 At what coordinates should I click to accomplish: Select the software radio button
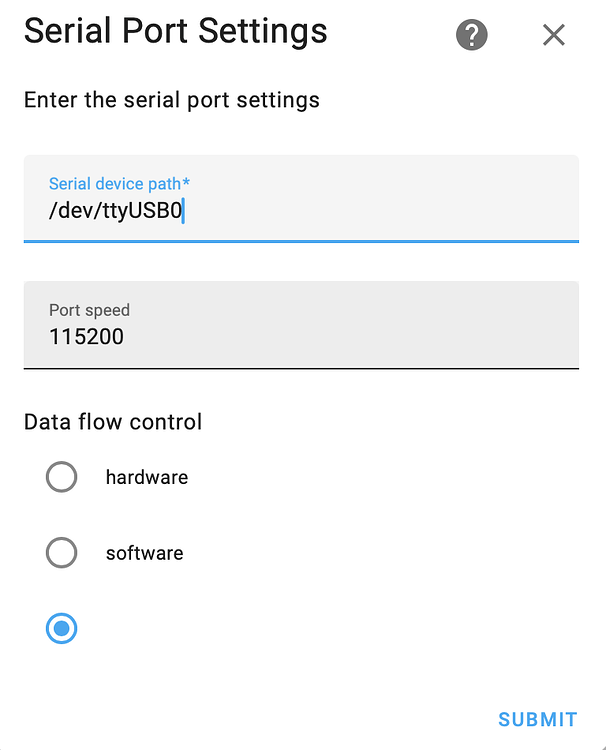coord(61,553)
